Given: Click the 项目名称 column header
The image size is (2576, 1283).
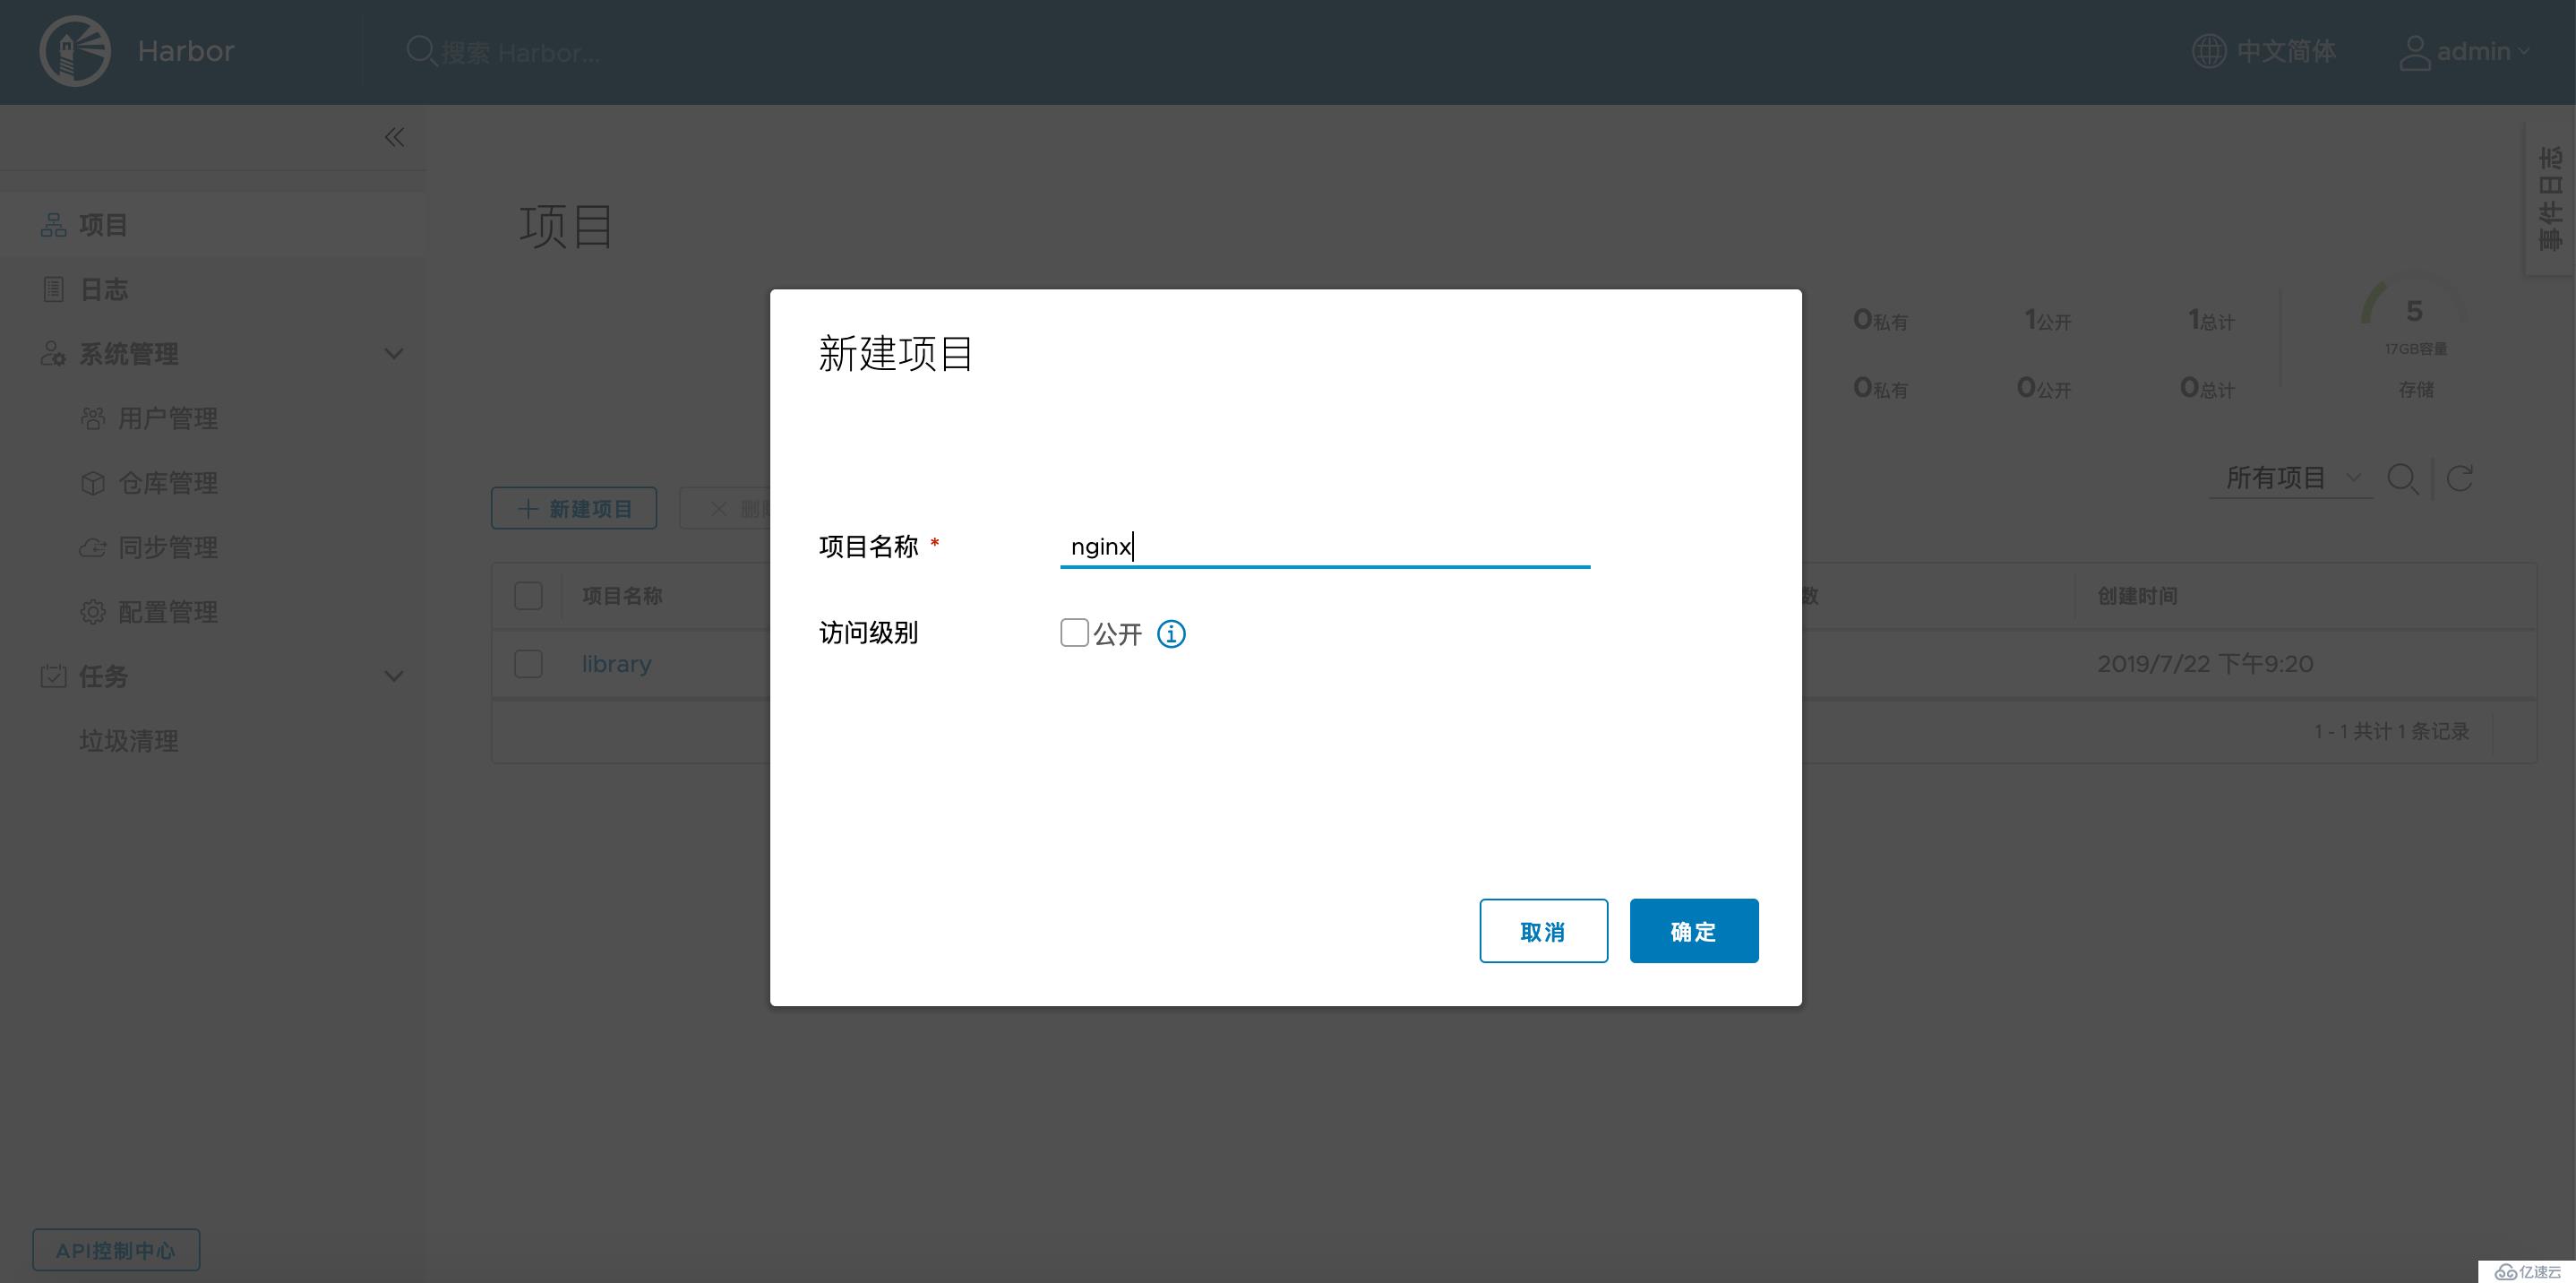Looking at the screenshot, I should coord(622,596).
